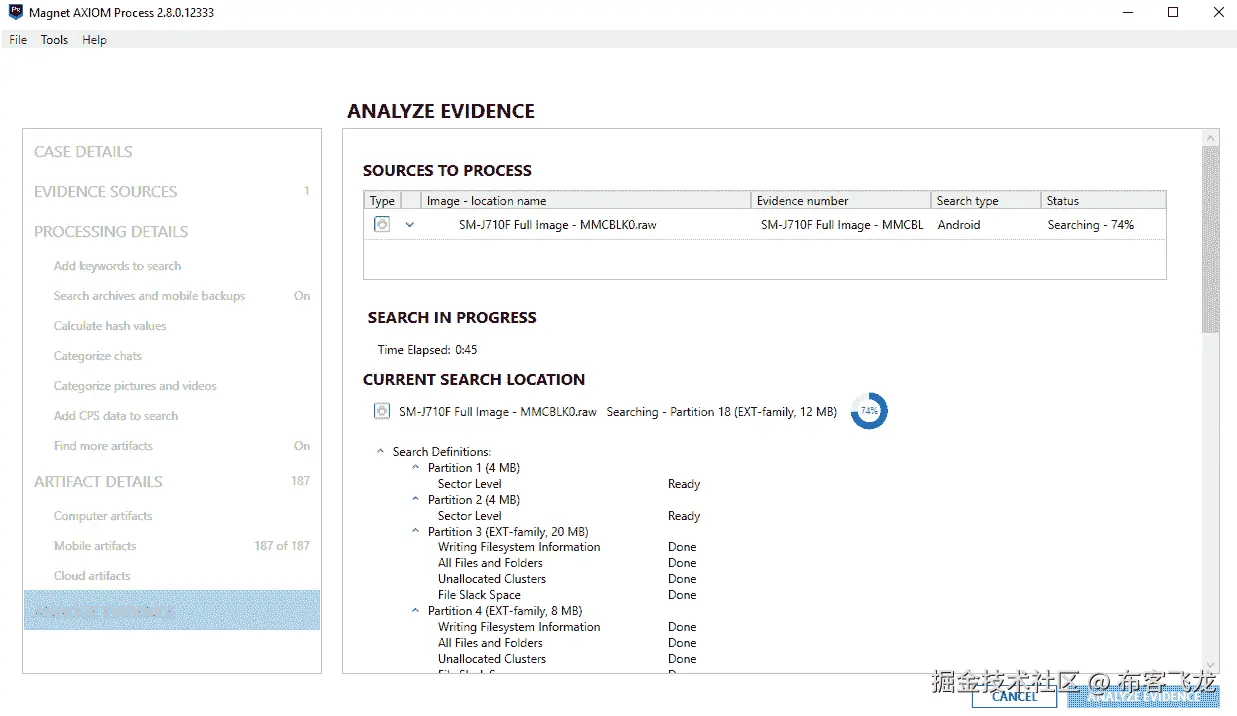Sort by Search type column header

click(x=985, y=200)
